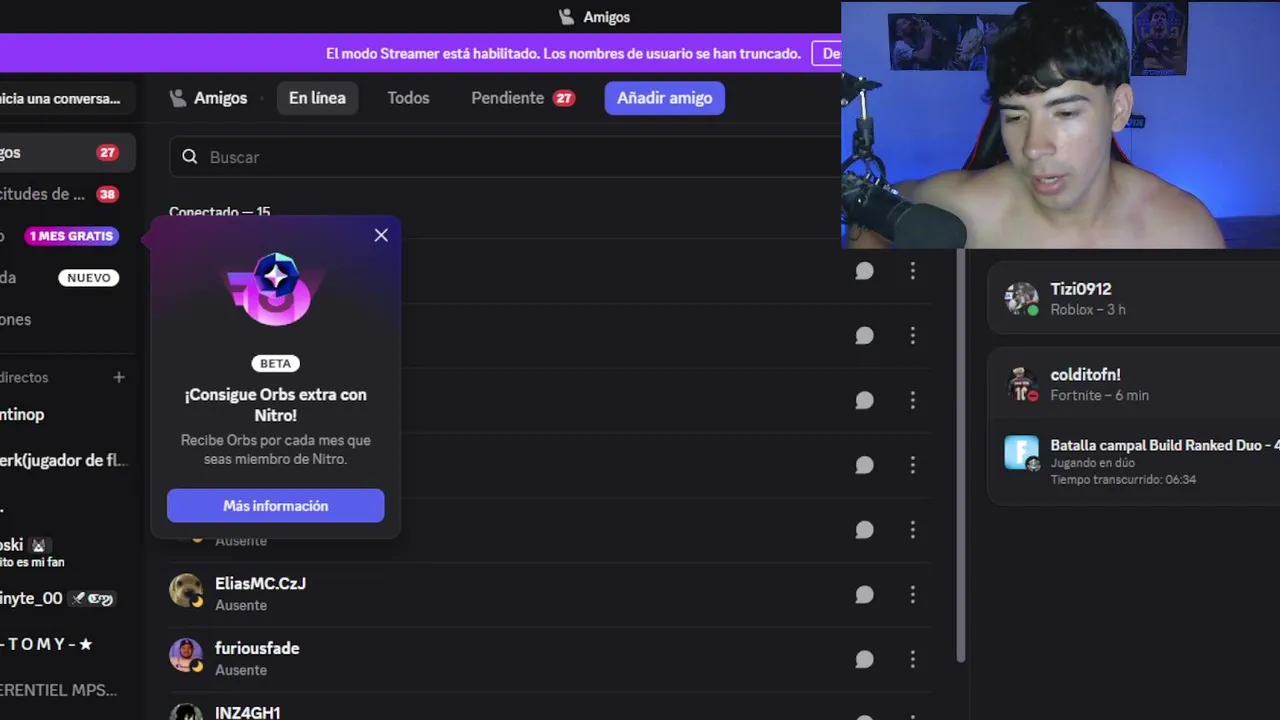Click furiousfade's avatar

(x=186, y=656)
